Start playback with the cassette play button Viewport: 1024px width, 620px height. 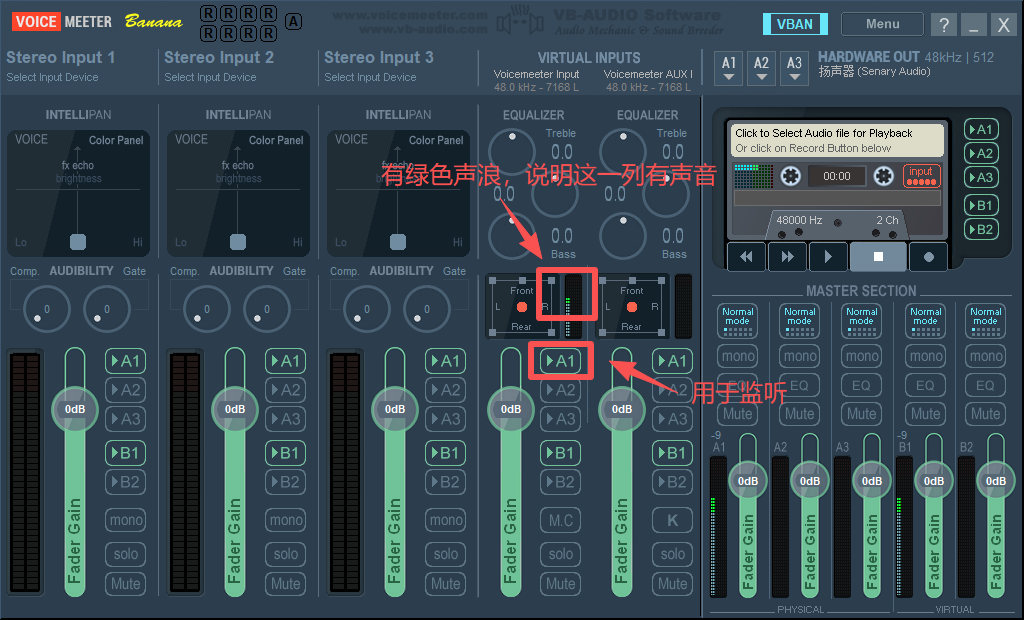point(827,257)
